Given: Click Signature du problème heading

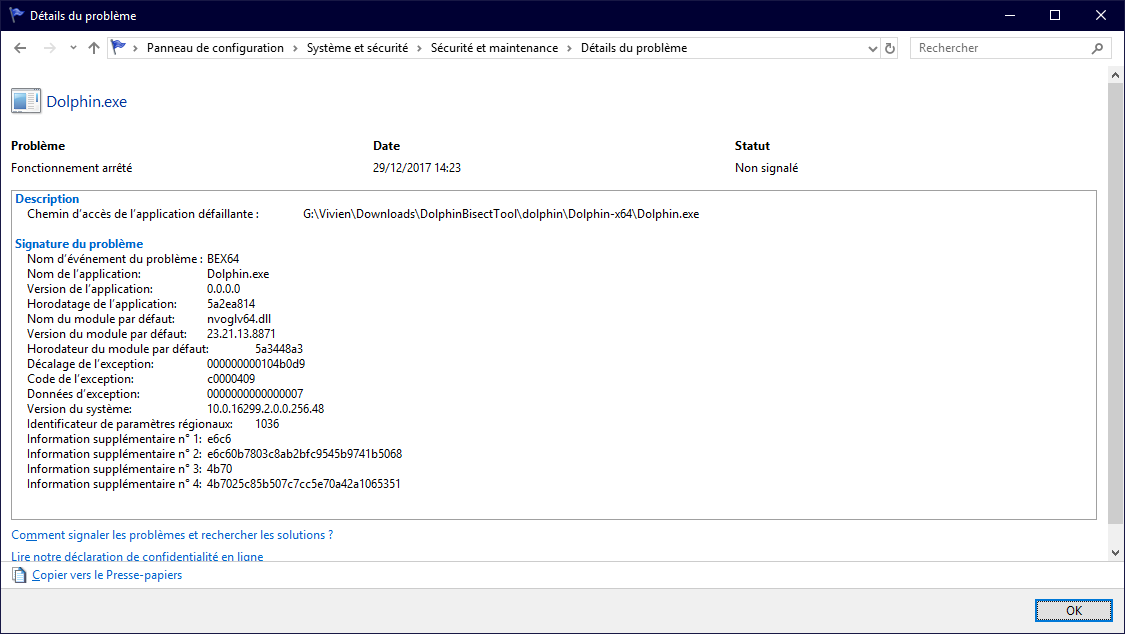Looking at the screenshot, I should click(x=79, y=244).
